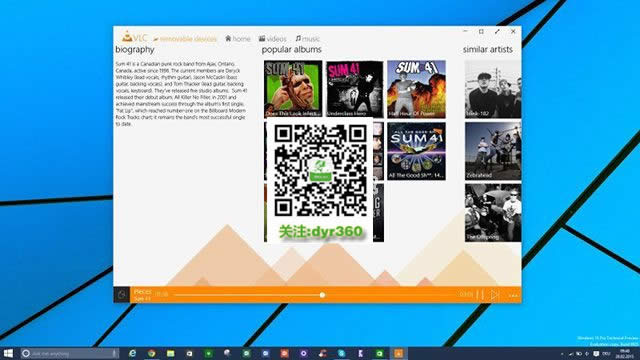This screenshot has width=640, height=360.
Task: Open the All The Good Sh** album
Action: 416,151
